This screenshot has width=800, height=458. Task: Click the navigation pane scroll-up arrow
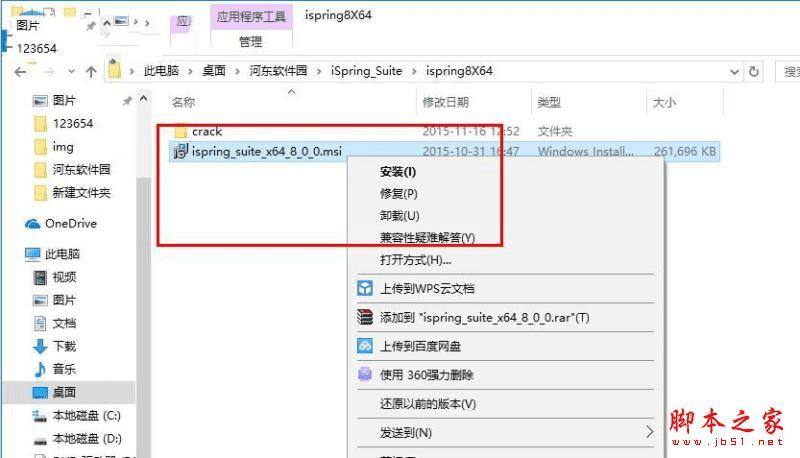click(144, 98)
